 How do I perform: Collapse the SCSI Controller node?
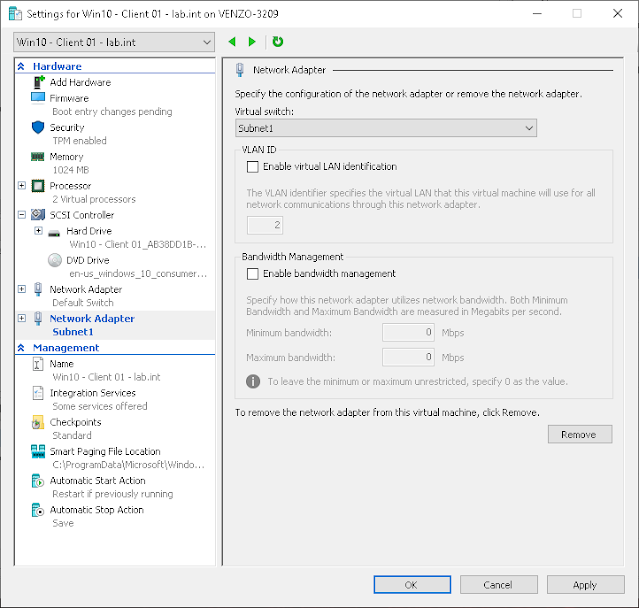tap(22, 215)
